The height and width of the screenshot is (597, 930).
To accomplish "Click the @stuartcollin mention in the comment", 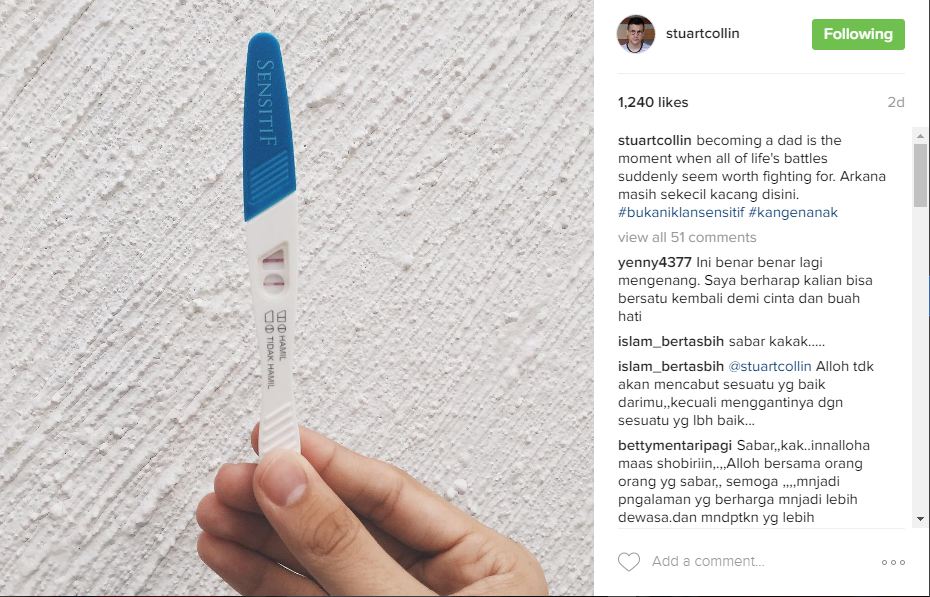I will point(770,366).
